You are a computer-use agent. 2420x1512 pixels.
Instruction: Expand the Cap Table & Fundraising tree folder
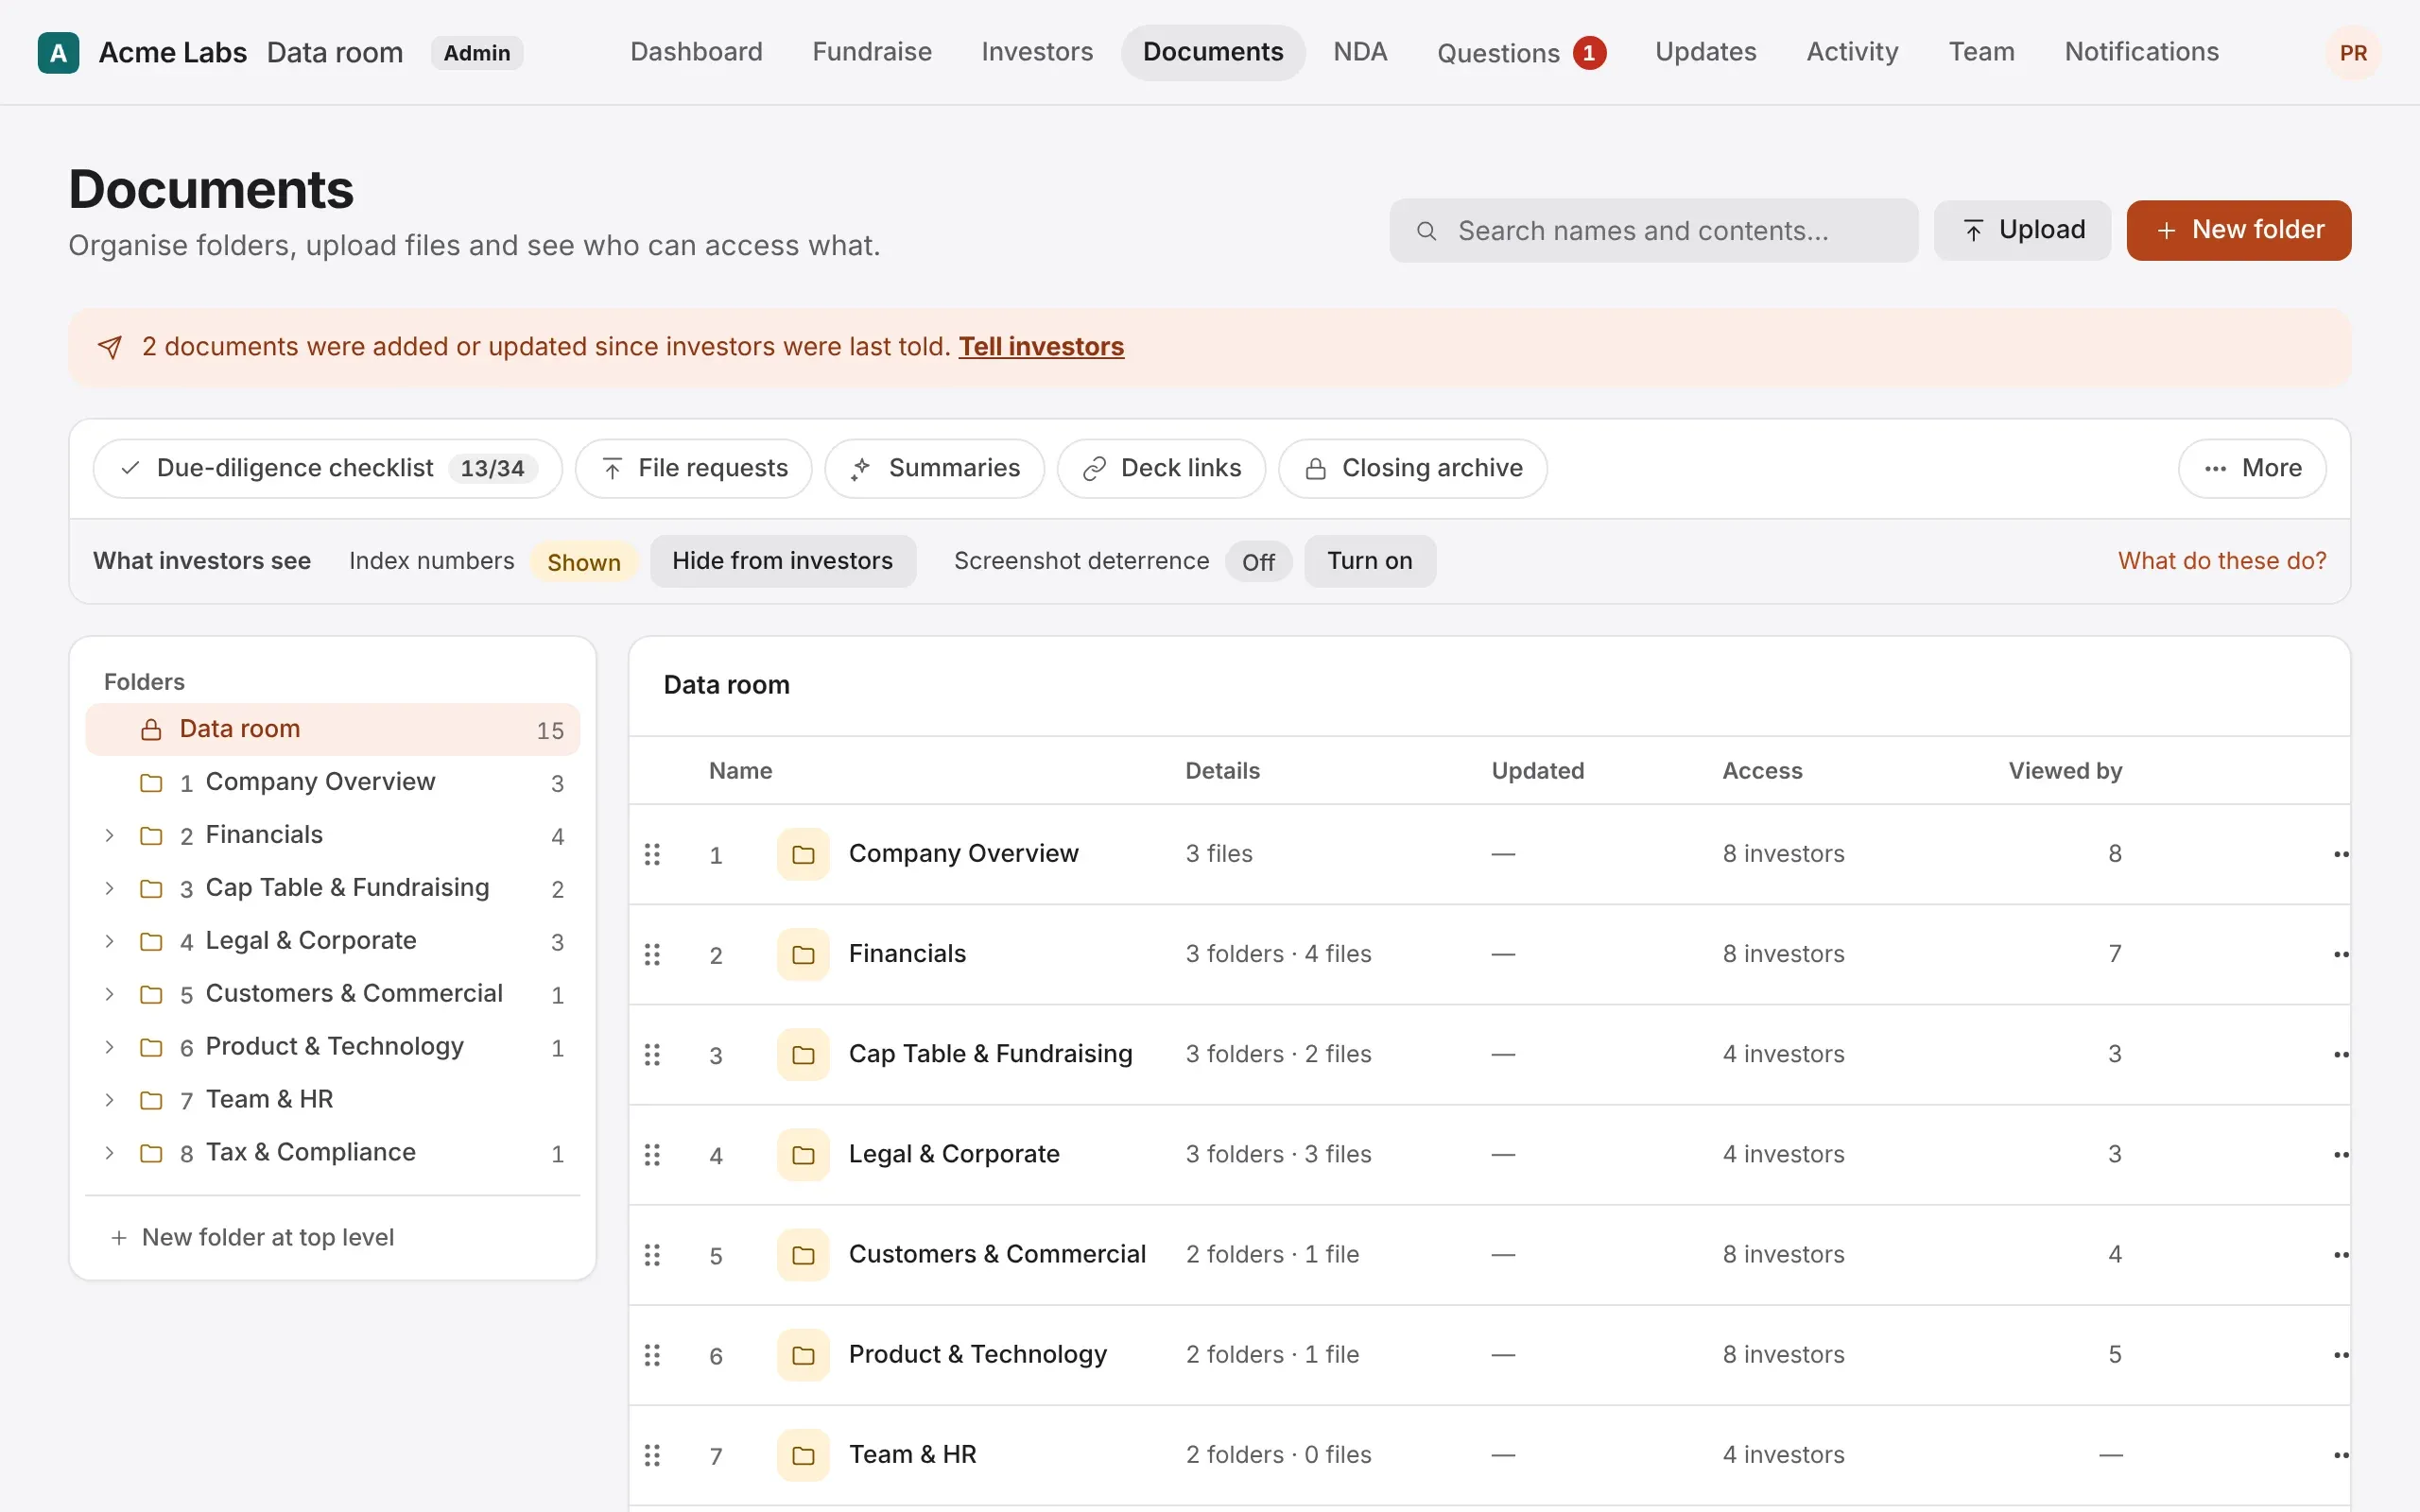point(109,888)
